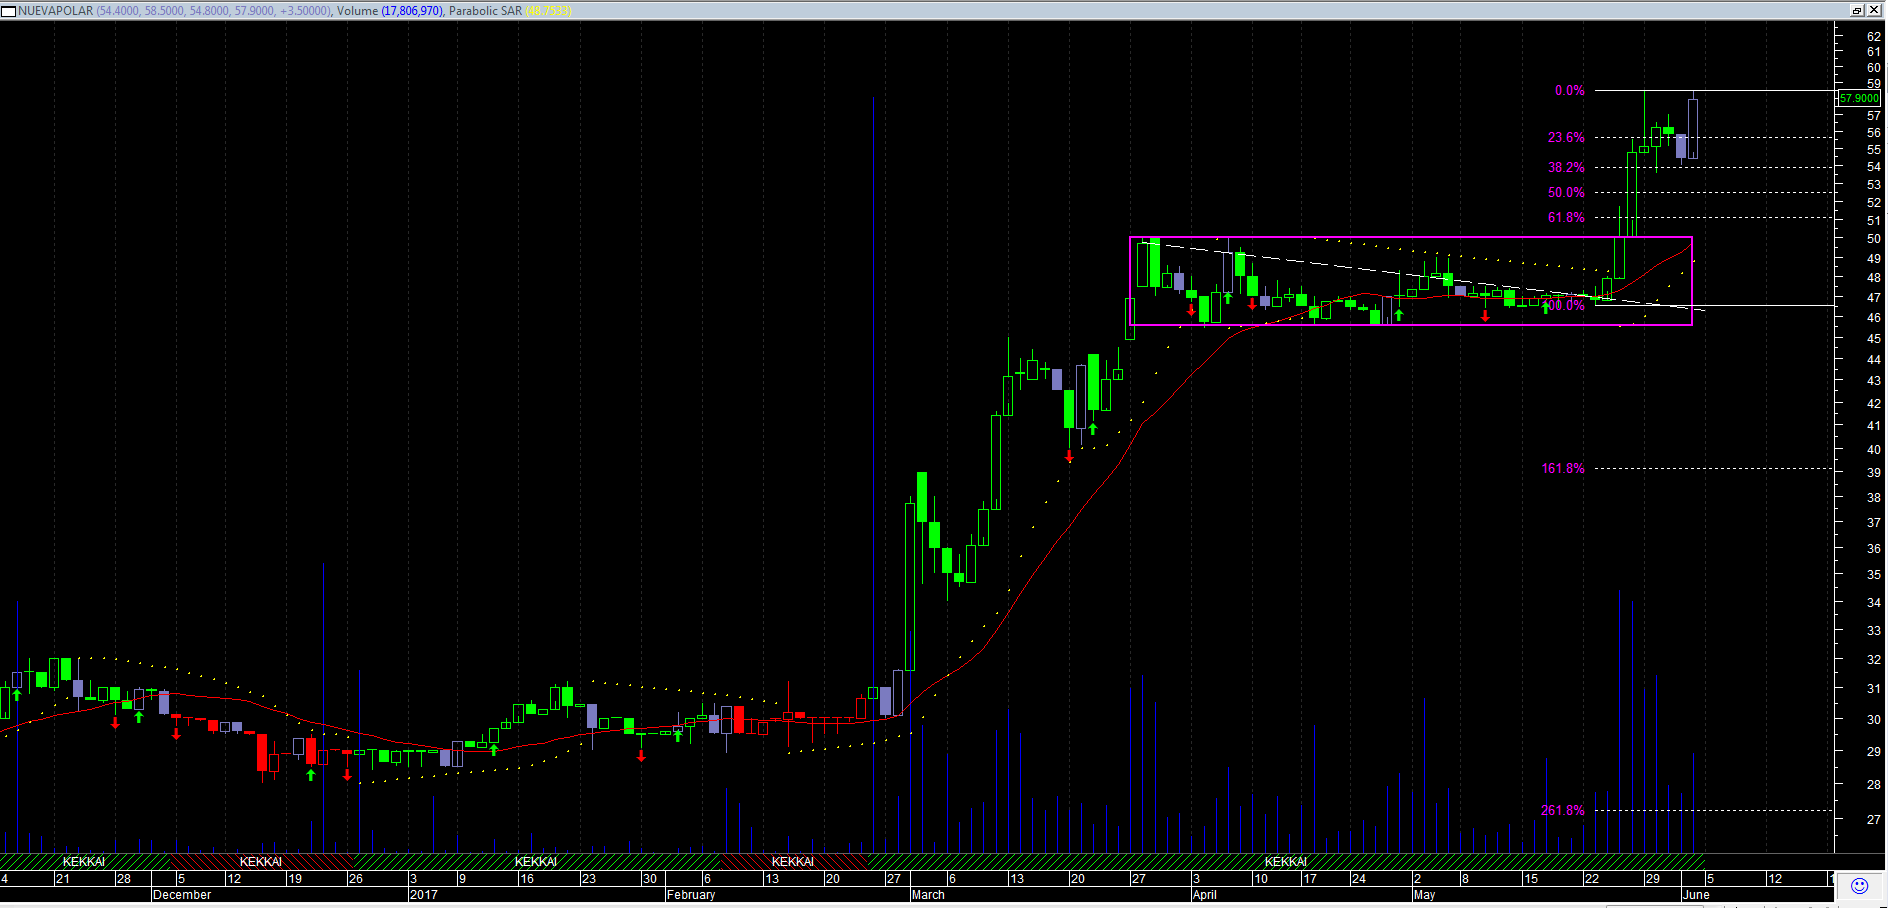Click the 62 level on the price axis

[1874, 37]
